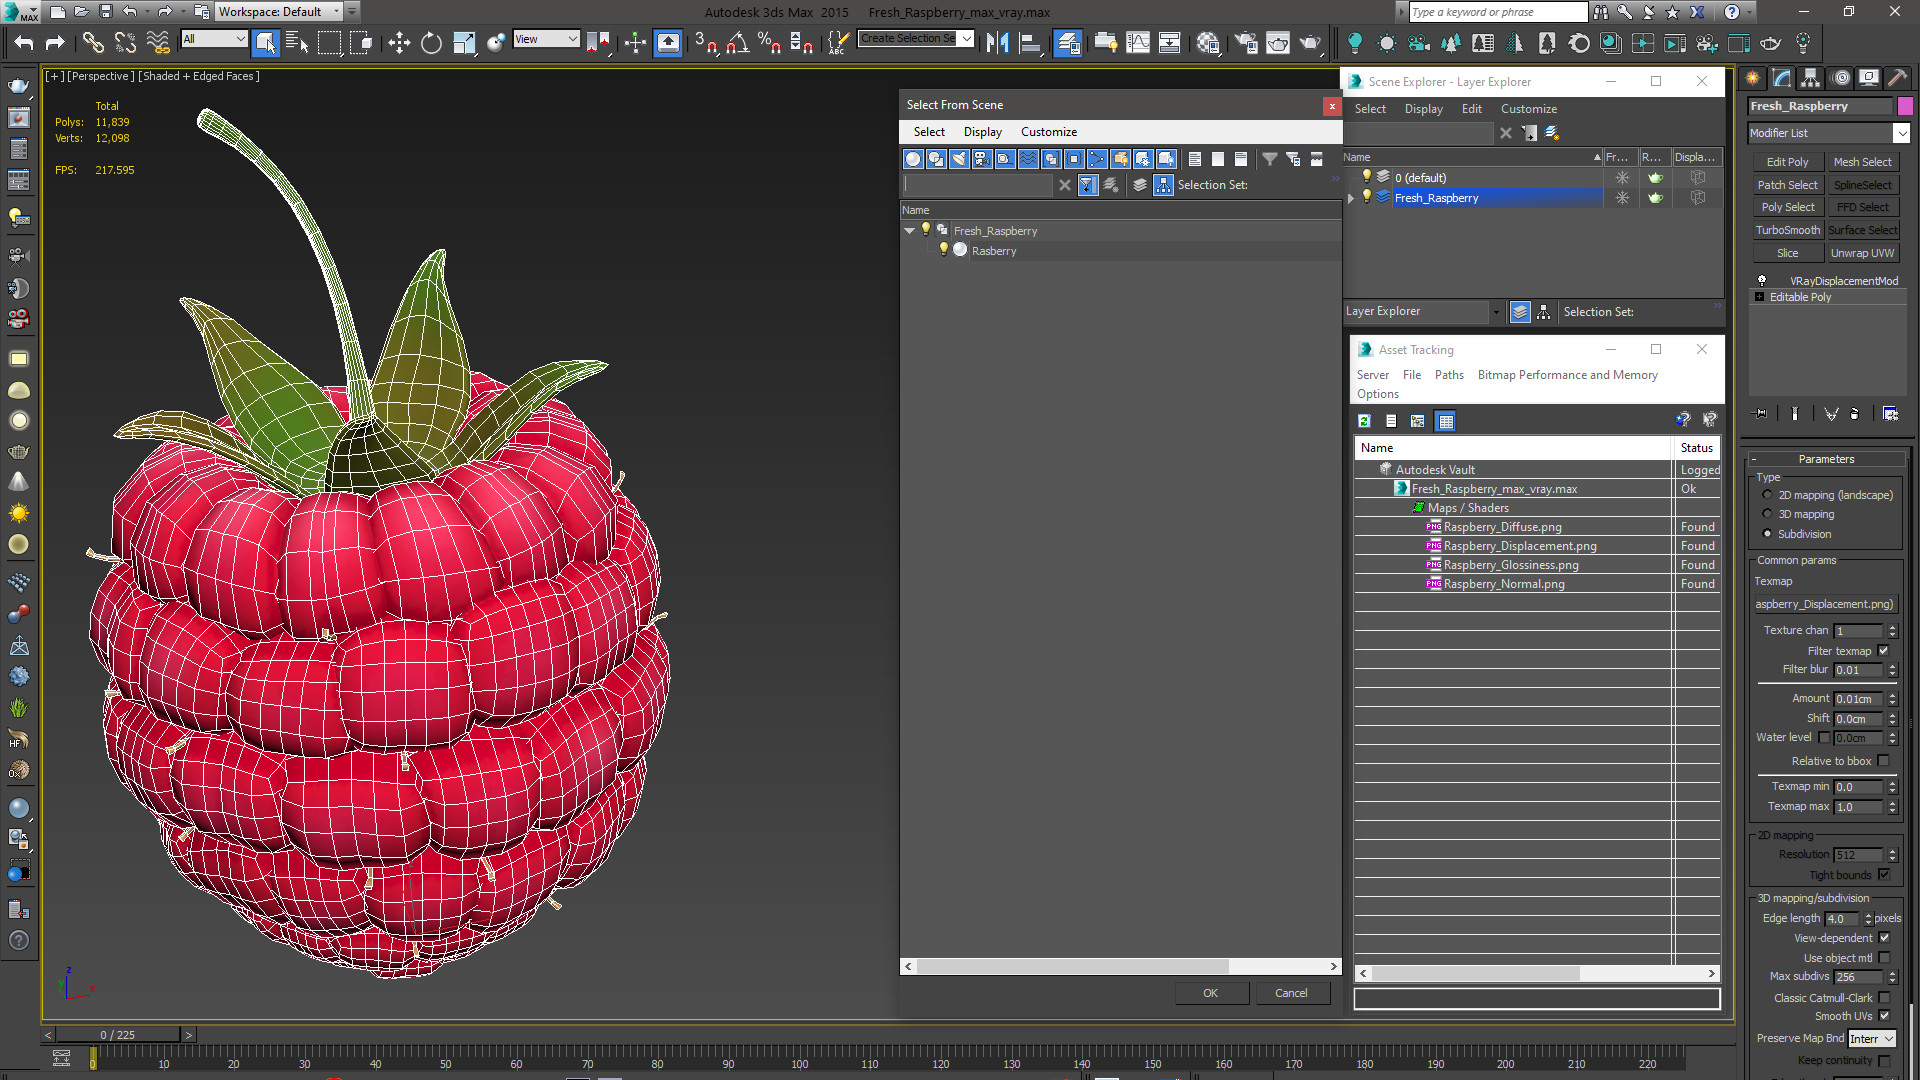Screen dimensions: 1920x1080
Task: Open Customize menu in Select From Scene
Action: (1048, 132)
